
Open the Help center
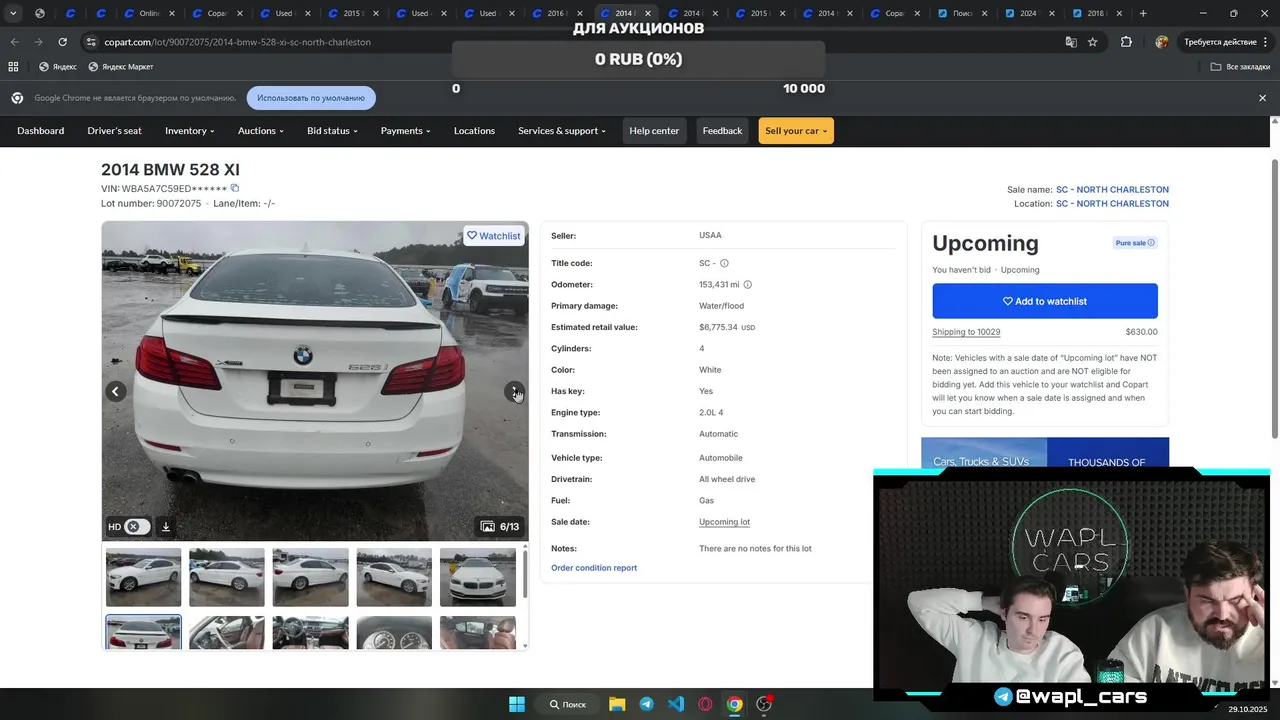coord(654,131)
